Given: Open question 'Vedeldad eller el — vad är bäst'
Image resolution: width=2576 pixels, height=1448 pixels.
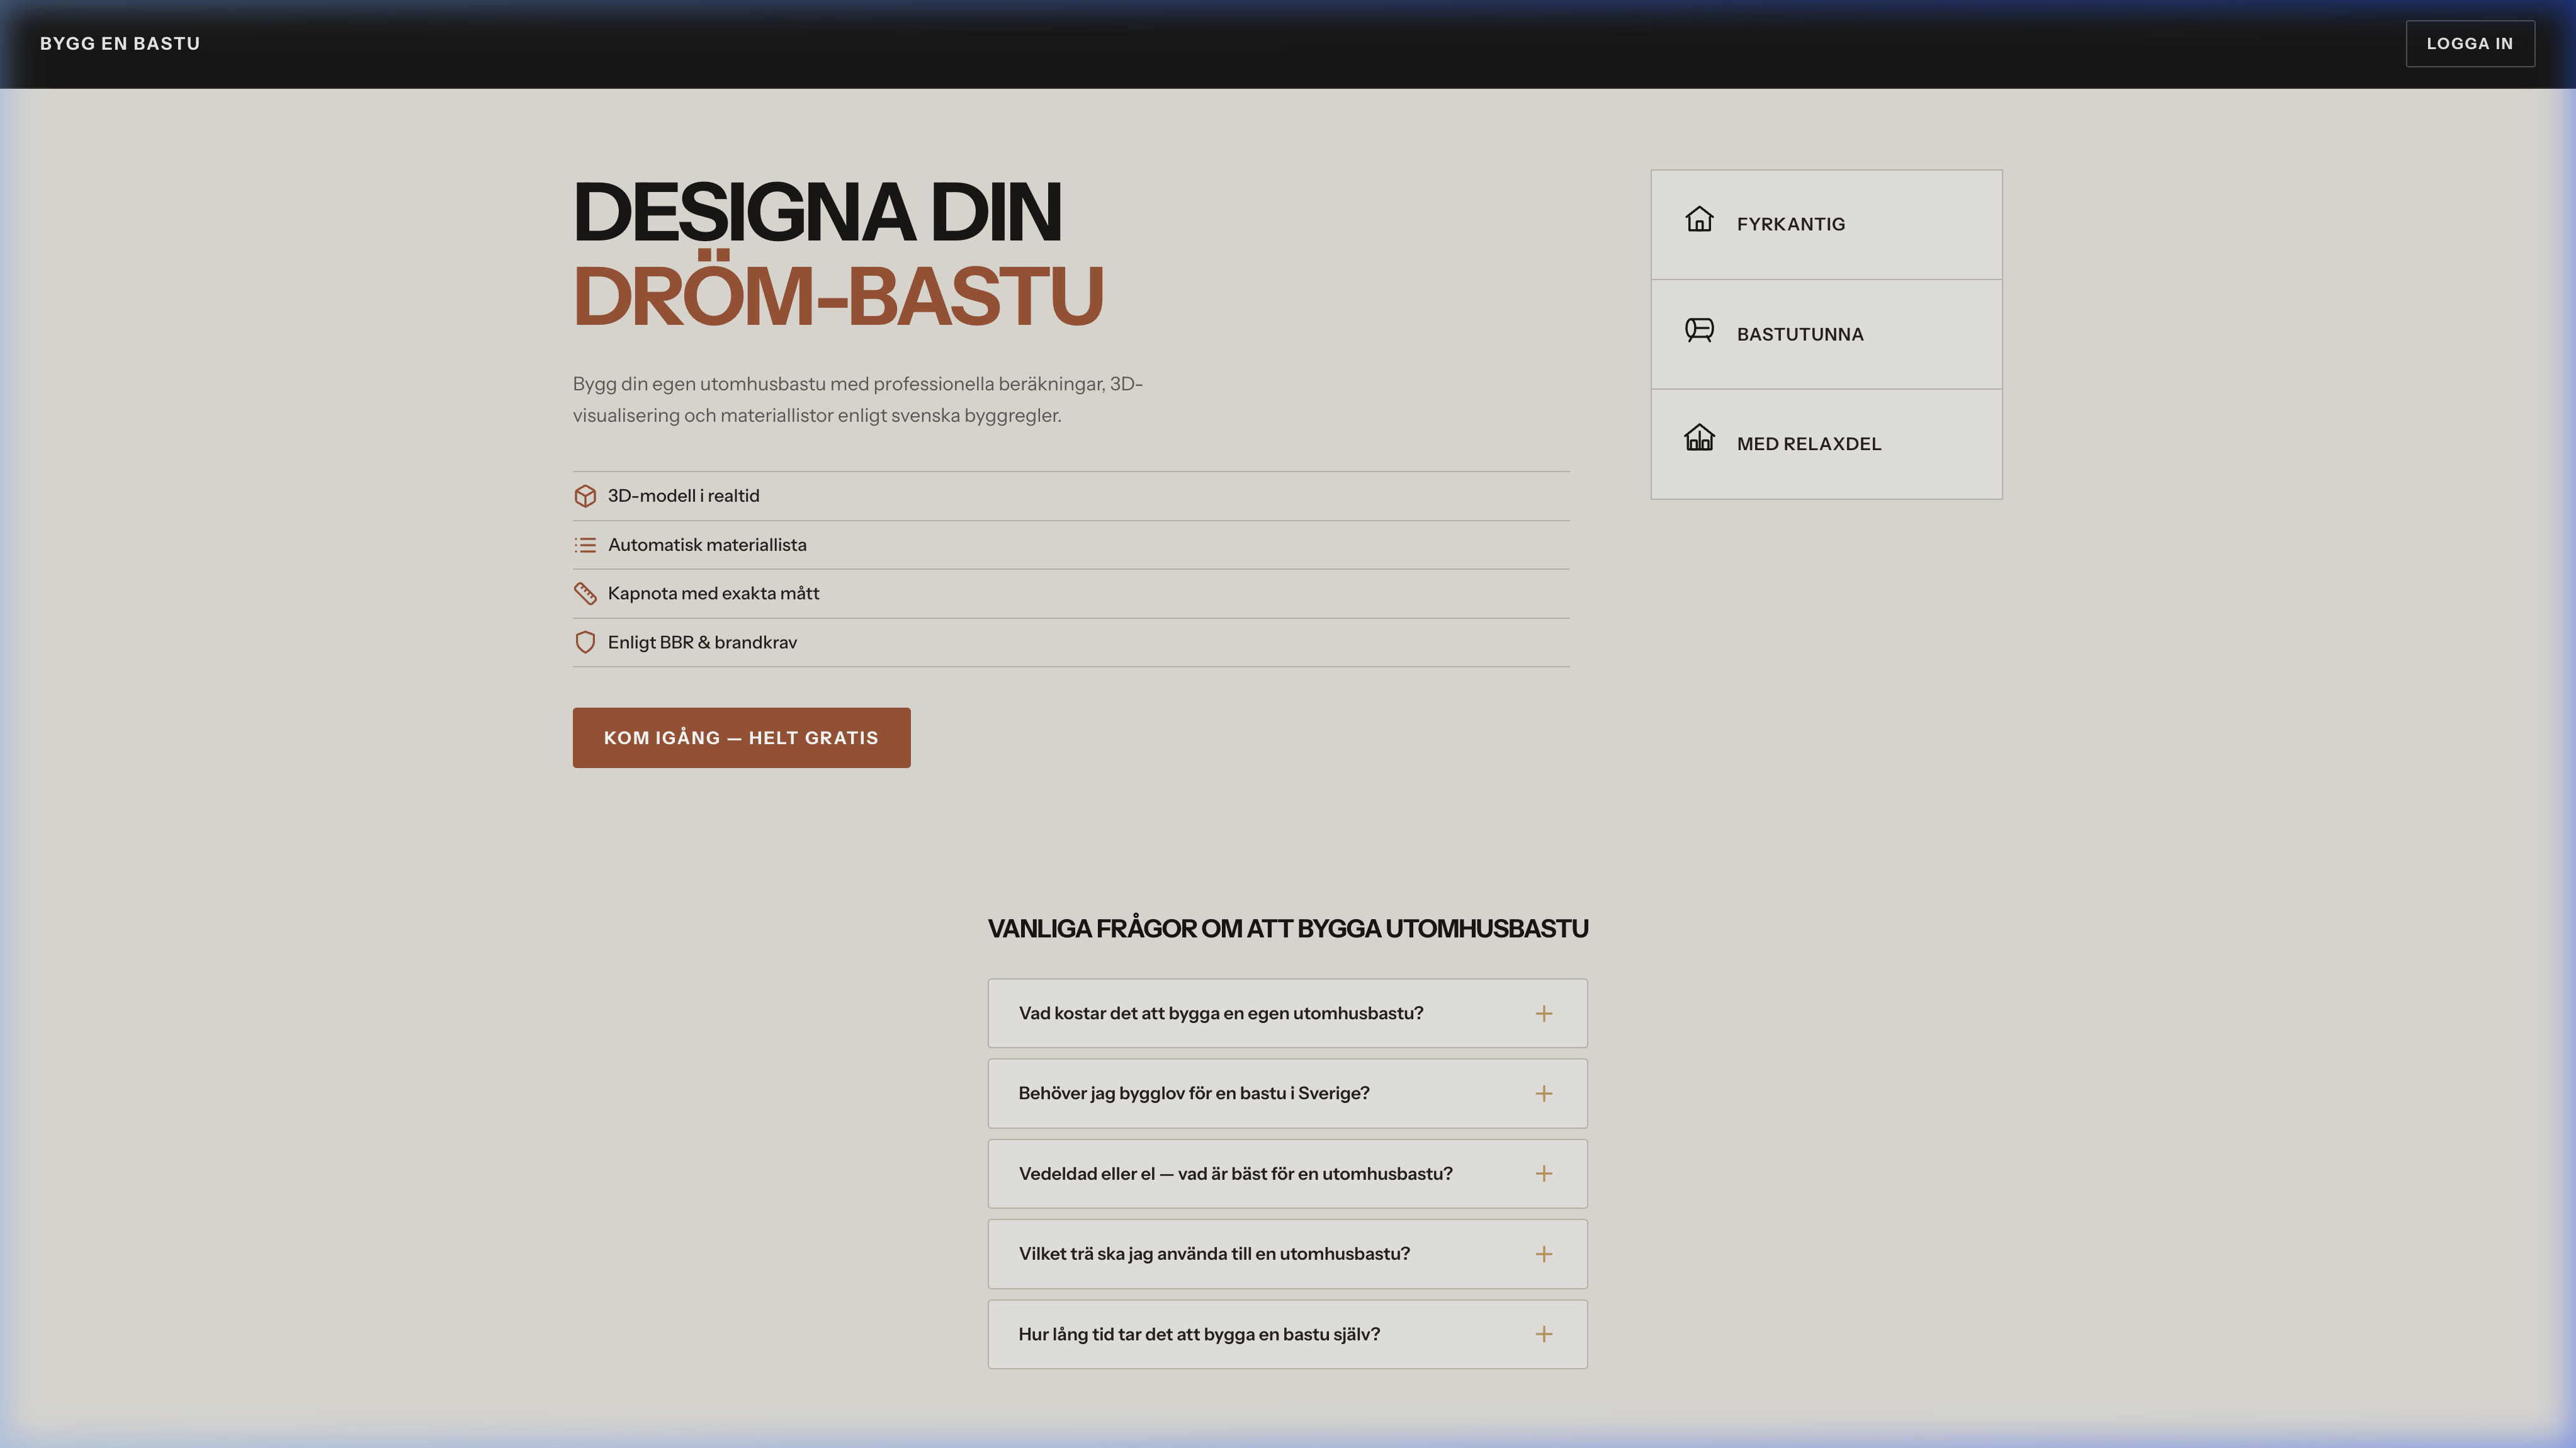Looking at the screenshot, I should pyautogui.click(x=1287, y=1174).
